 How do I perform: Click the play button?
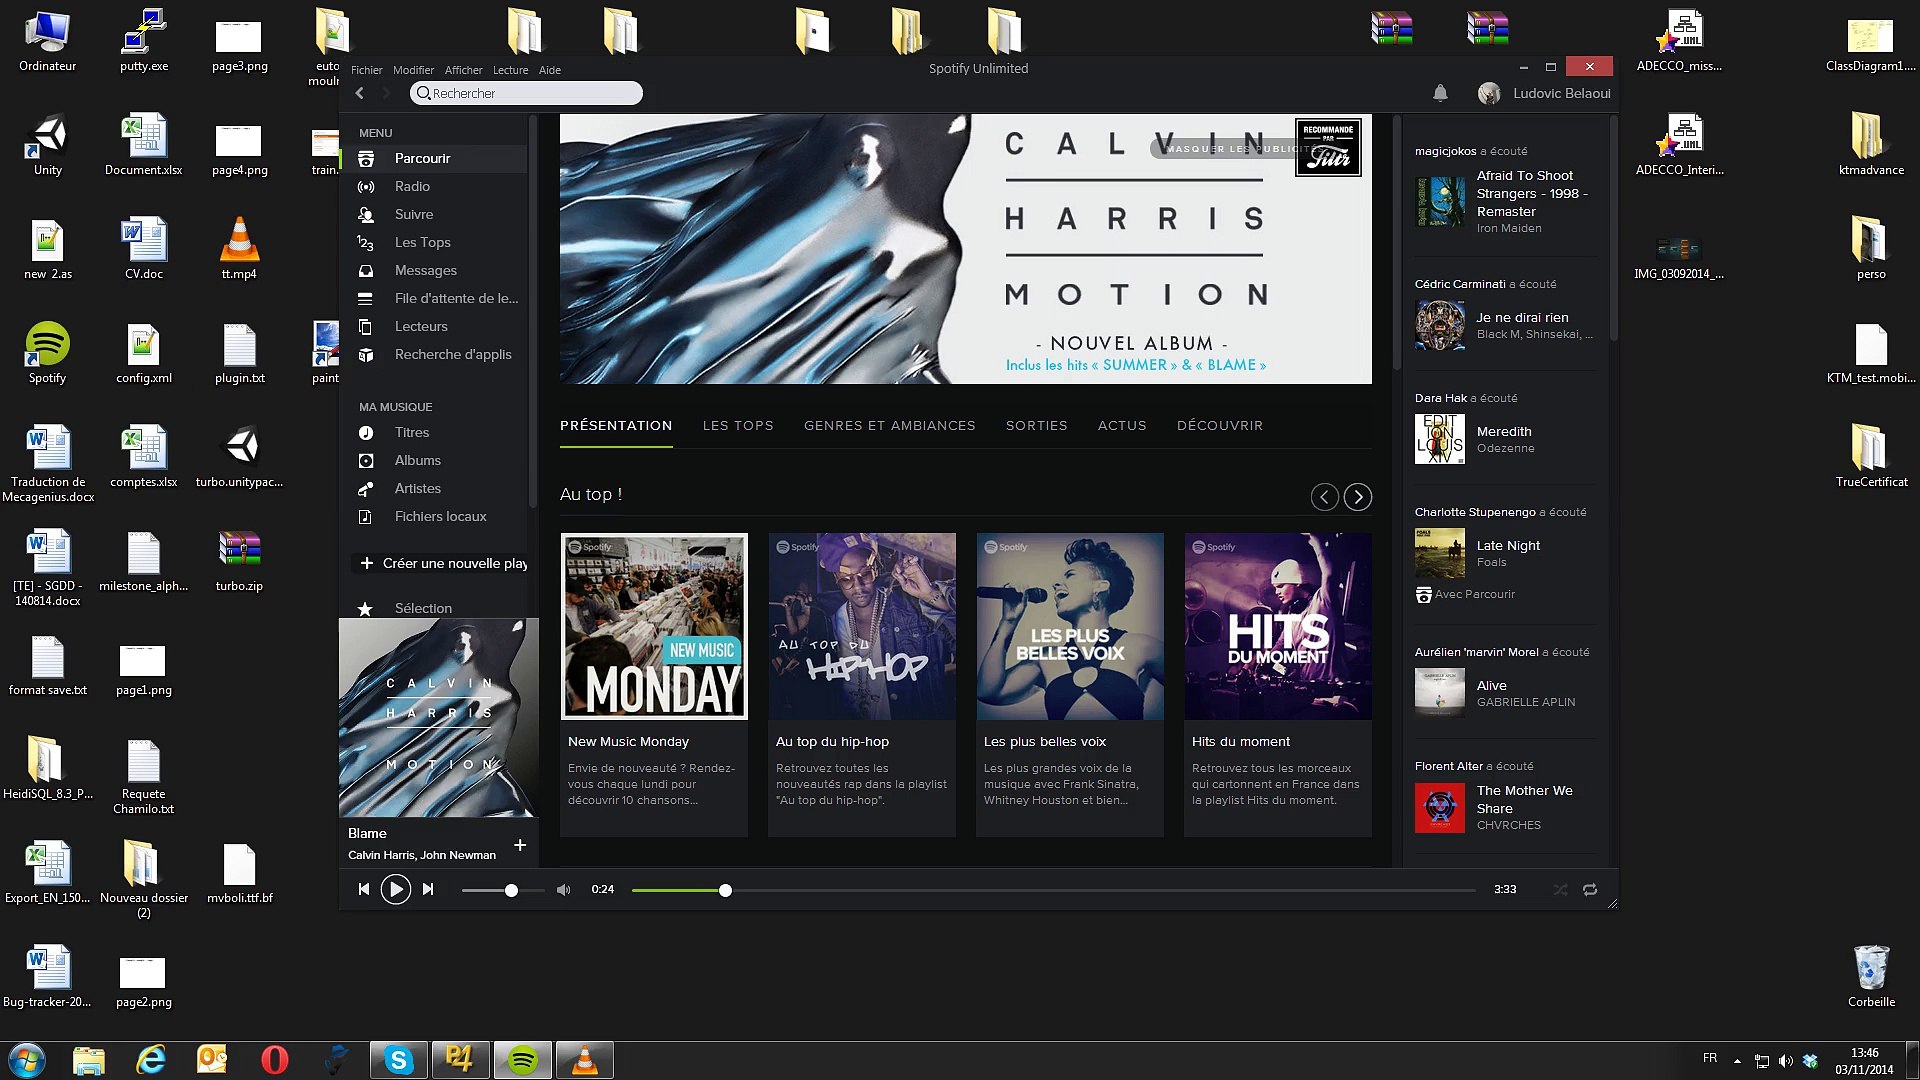click(396, 889)
